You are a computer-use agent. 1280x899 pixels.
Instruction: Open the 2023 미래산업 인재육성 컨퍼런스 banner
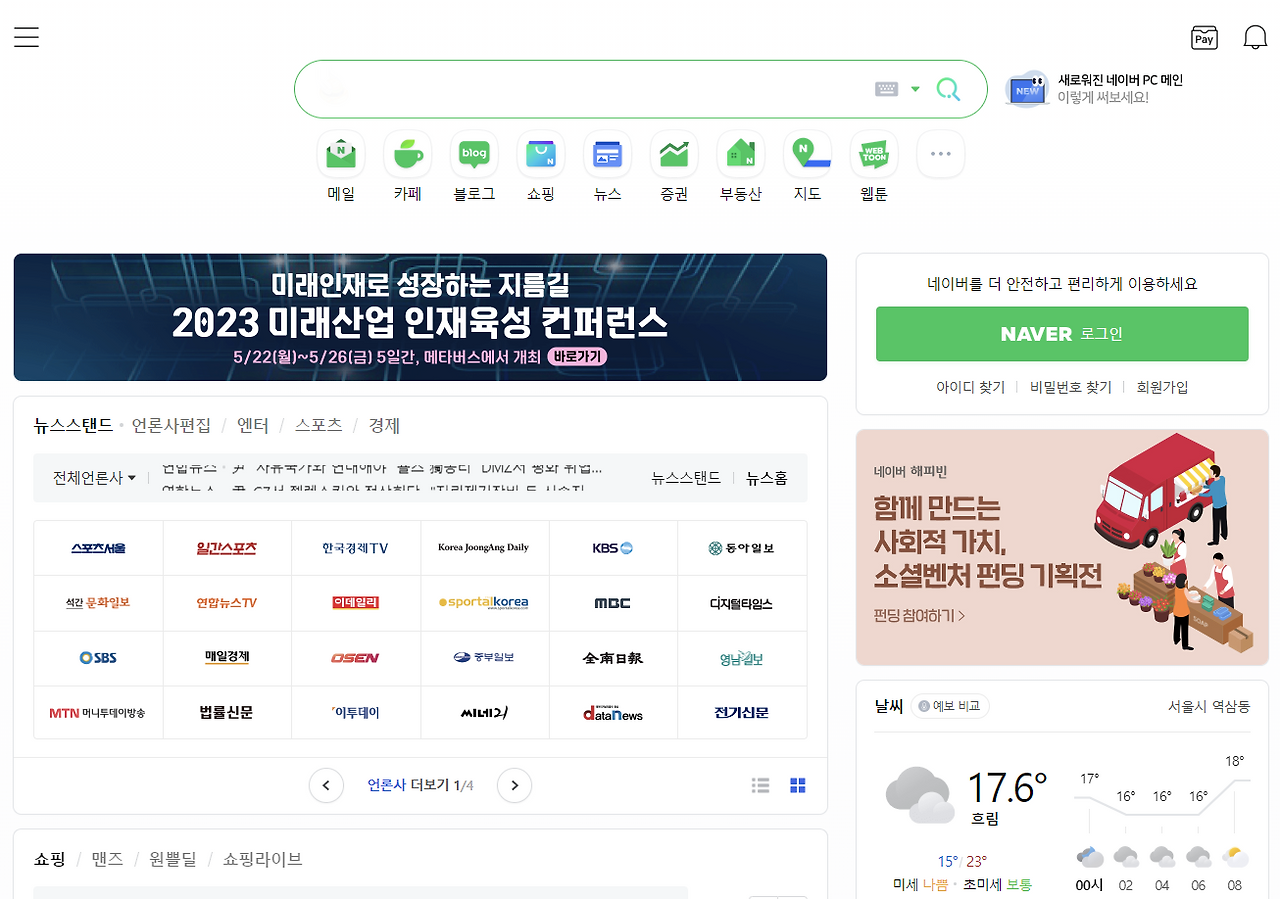[420, 317]
